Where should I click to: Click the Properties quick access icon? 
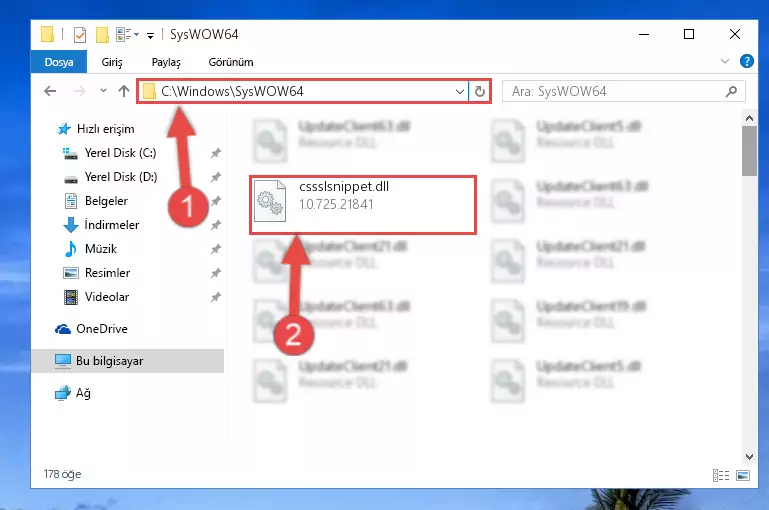(80, 34)
